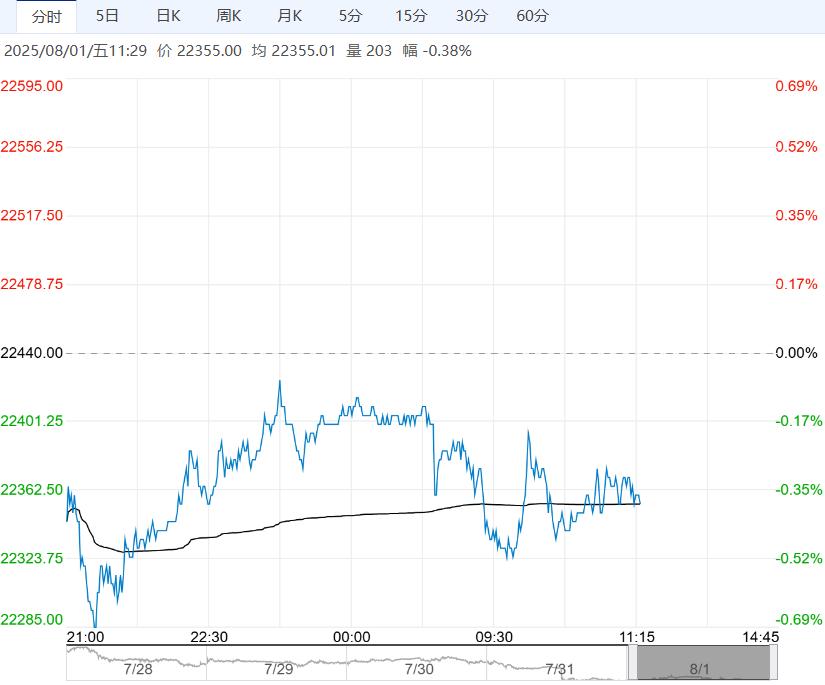The height and width of the screenshot is (685, 825).
Task: Click the -0.69% label on right axis
Action: click(x=796, y=620)
